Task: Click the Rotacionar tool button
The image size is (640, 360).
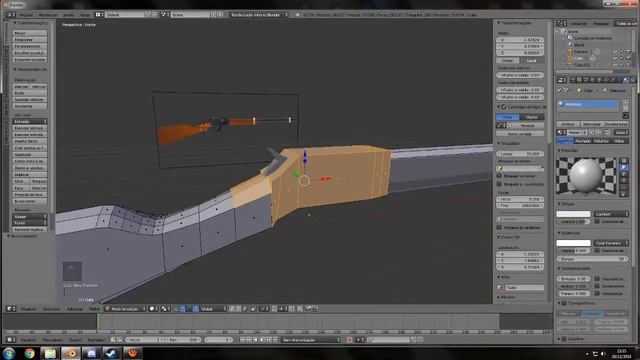Action: pos(29,40)
